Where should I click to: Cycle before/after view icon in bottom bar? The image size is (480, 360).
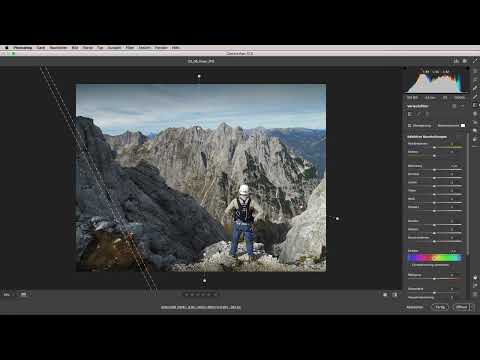coord(385,295)
